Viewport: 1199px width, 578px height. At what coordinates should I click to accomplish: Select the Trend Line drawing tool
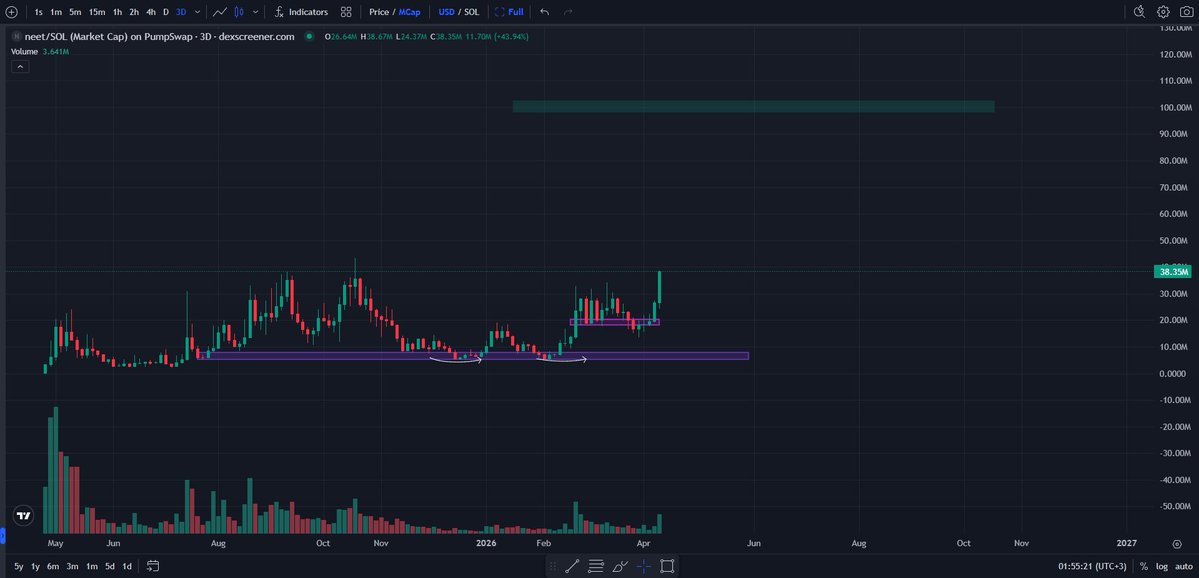click(572, 565)
